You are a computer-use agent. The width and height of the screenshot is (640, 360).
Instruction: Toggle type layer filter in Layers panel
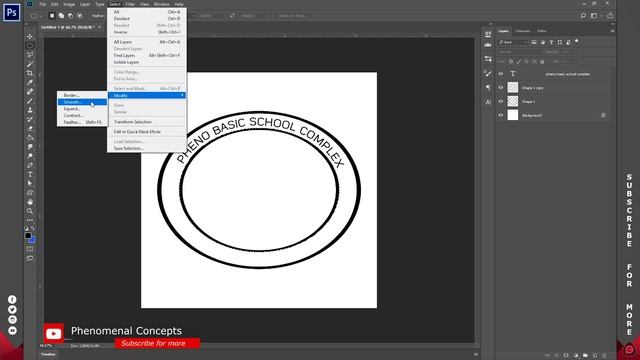pos(551,42)
